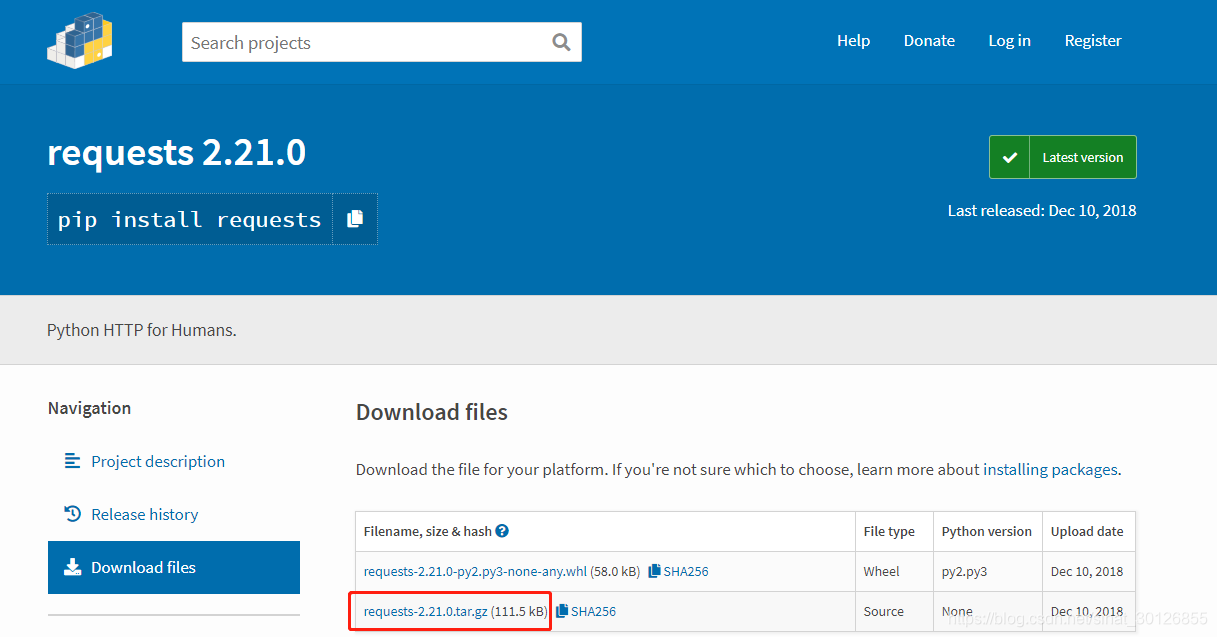This screenshot has width=1217, height=637.
Task: Click the 'Source' file type cell
Action: coord(884,611)
